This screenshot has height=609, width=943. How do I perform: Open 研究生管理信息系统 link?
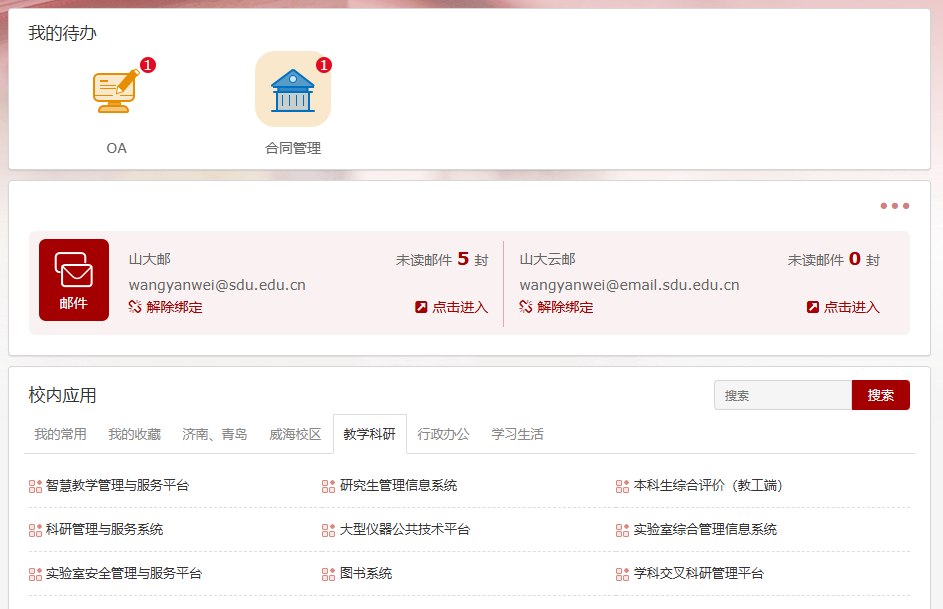tap(398, 486)
